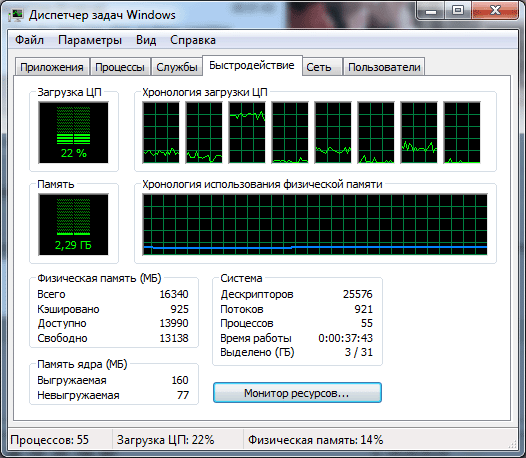Viewport: 526px width, 458px height.
Task: Switch to the Приложения tab
Action: [52, 67]
